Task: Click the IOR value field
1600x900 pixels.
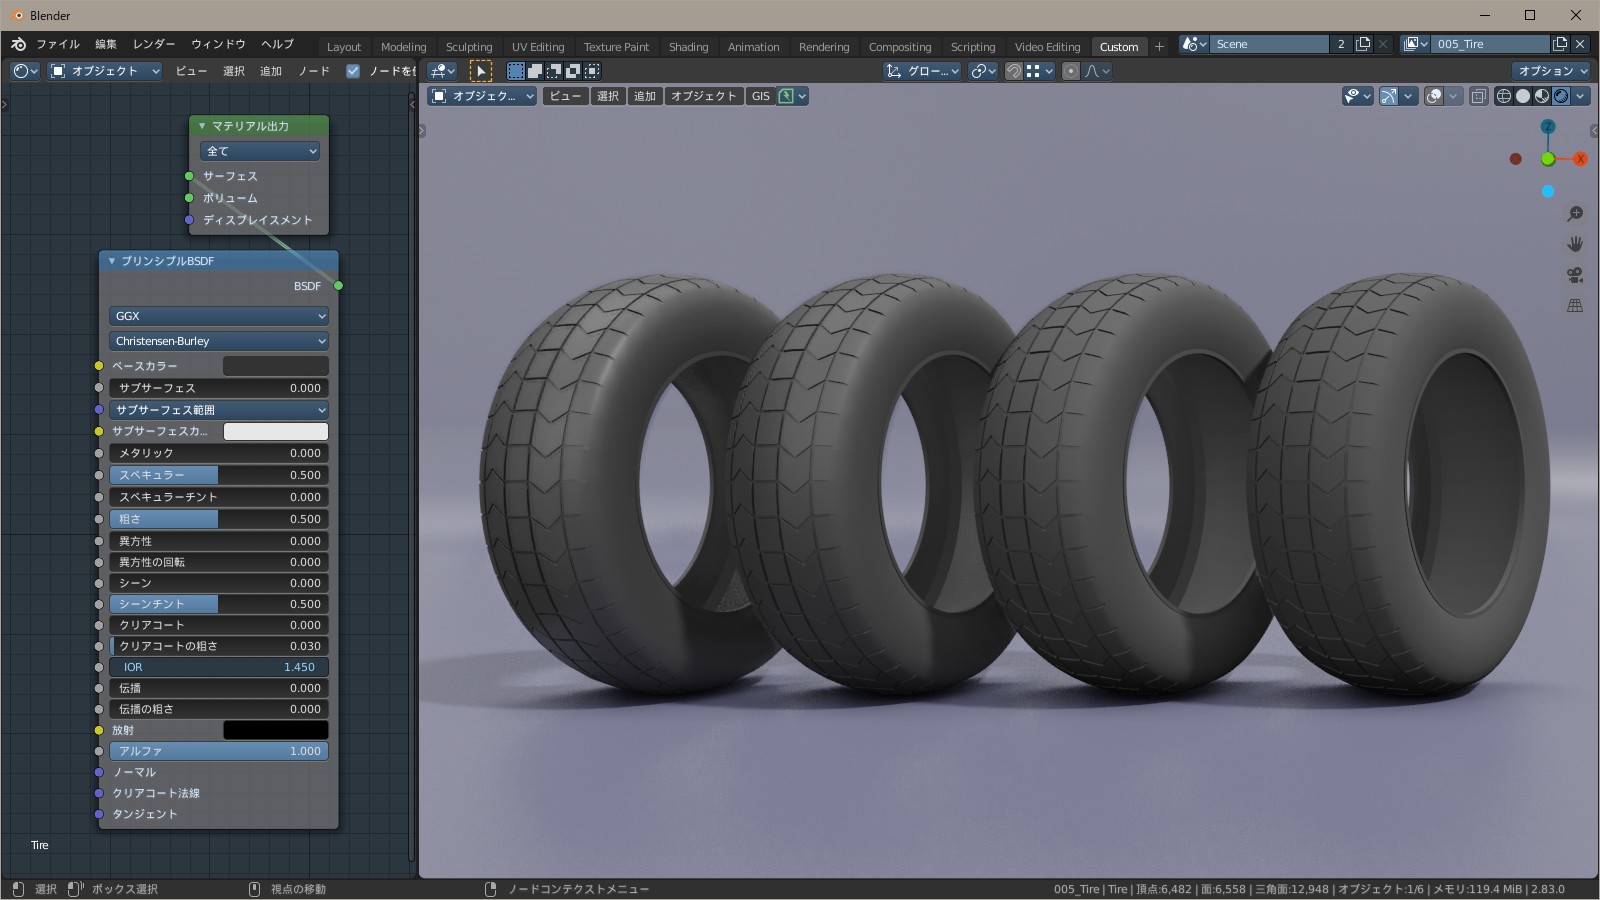Action: click(219, 667)
